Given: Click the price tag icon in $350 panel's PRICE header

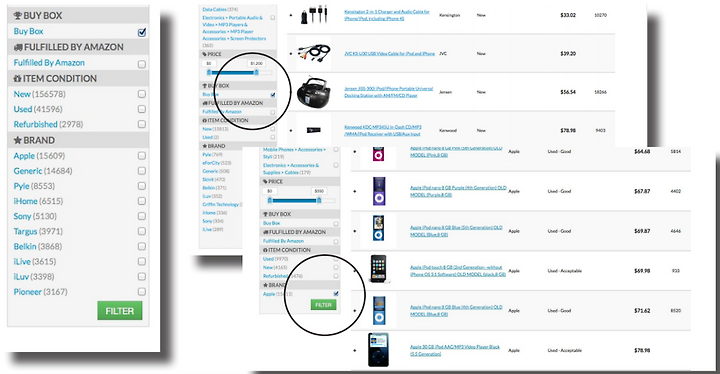Looking at the screenshot, I should (x=265, y=182).
